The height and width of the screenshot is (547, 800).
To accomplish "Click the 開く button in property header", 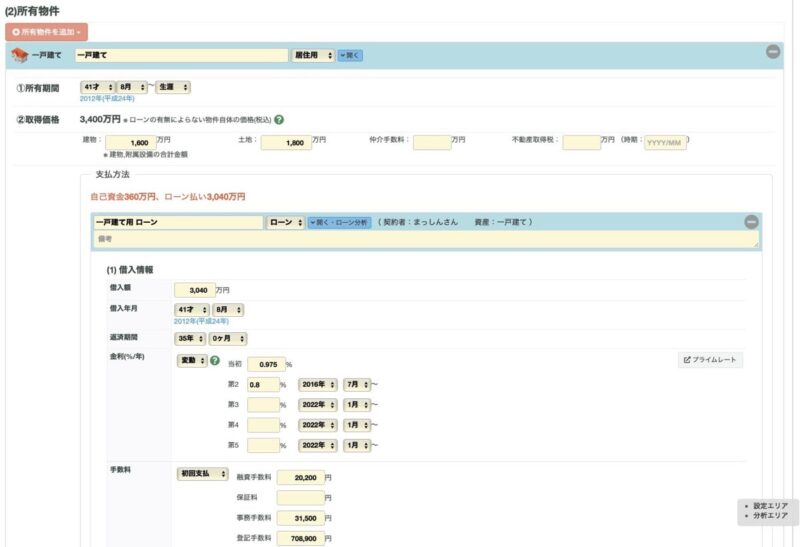I will click(351, 55).
